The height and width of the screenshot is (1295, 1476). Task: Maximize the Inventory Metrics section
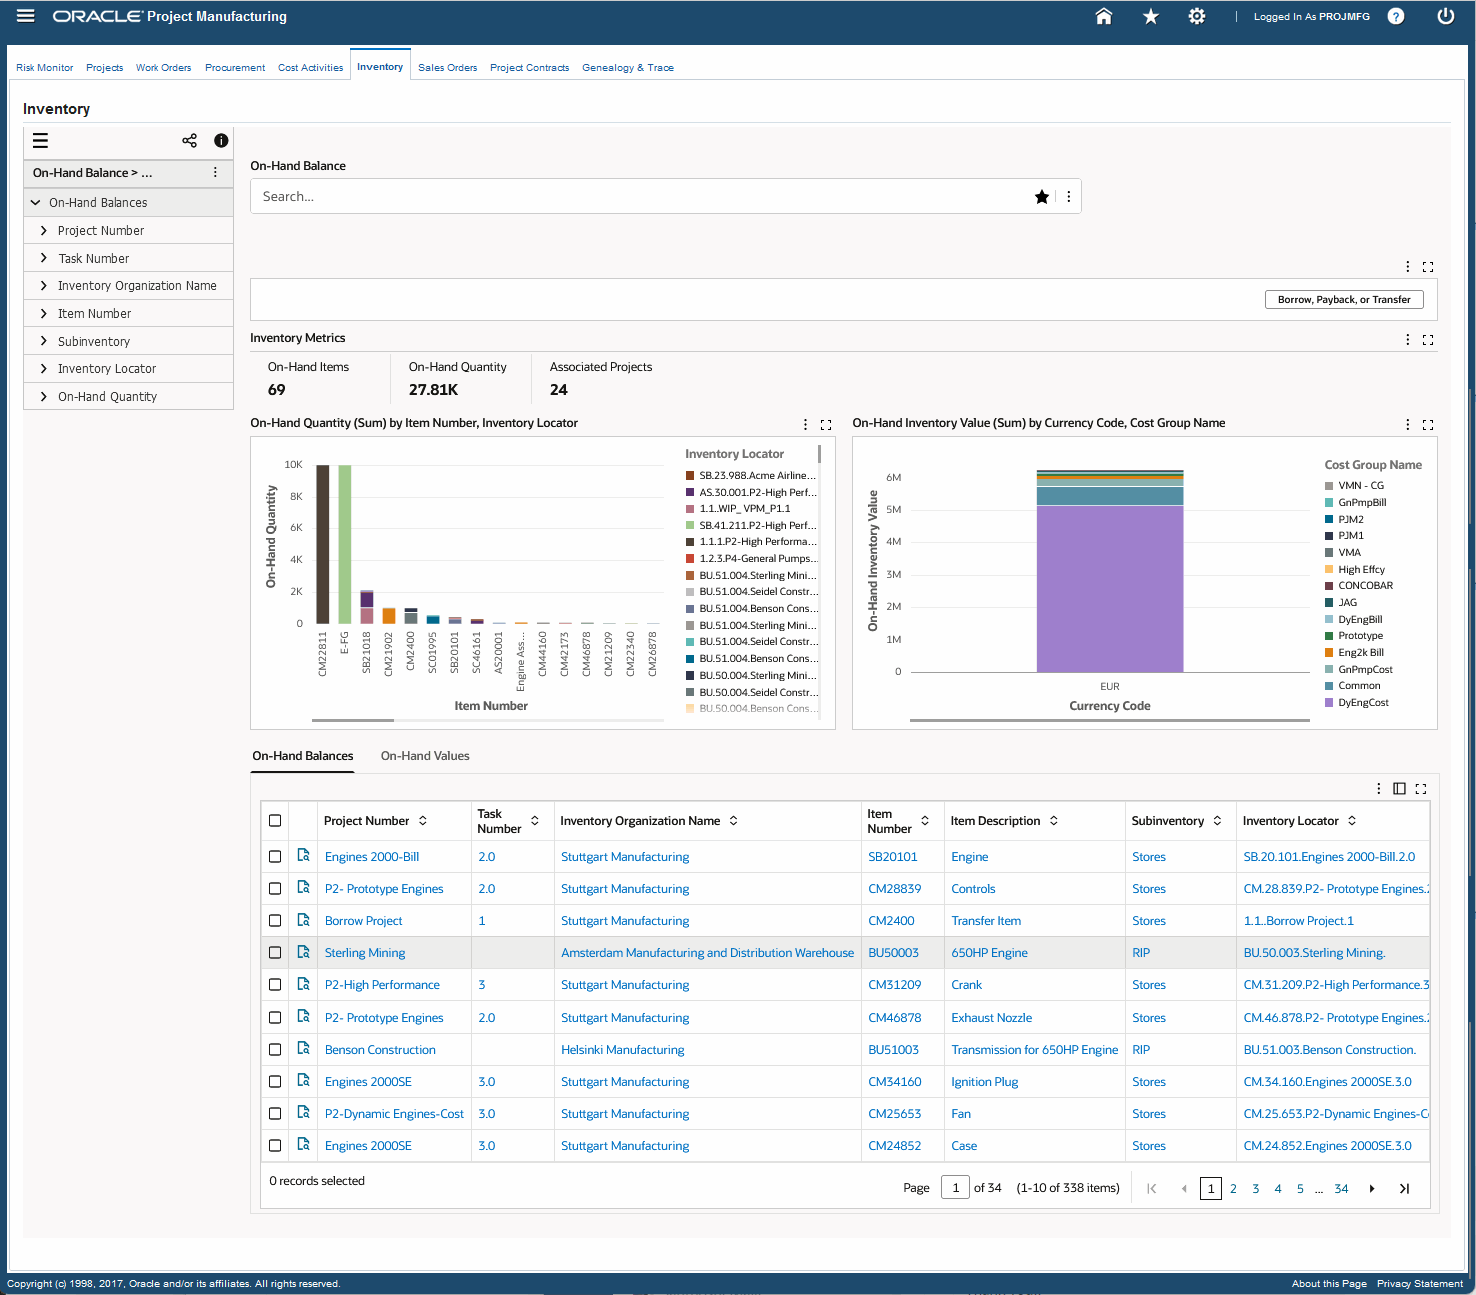point(1428,340)
